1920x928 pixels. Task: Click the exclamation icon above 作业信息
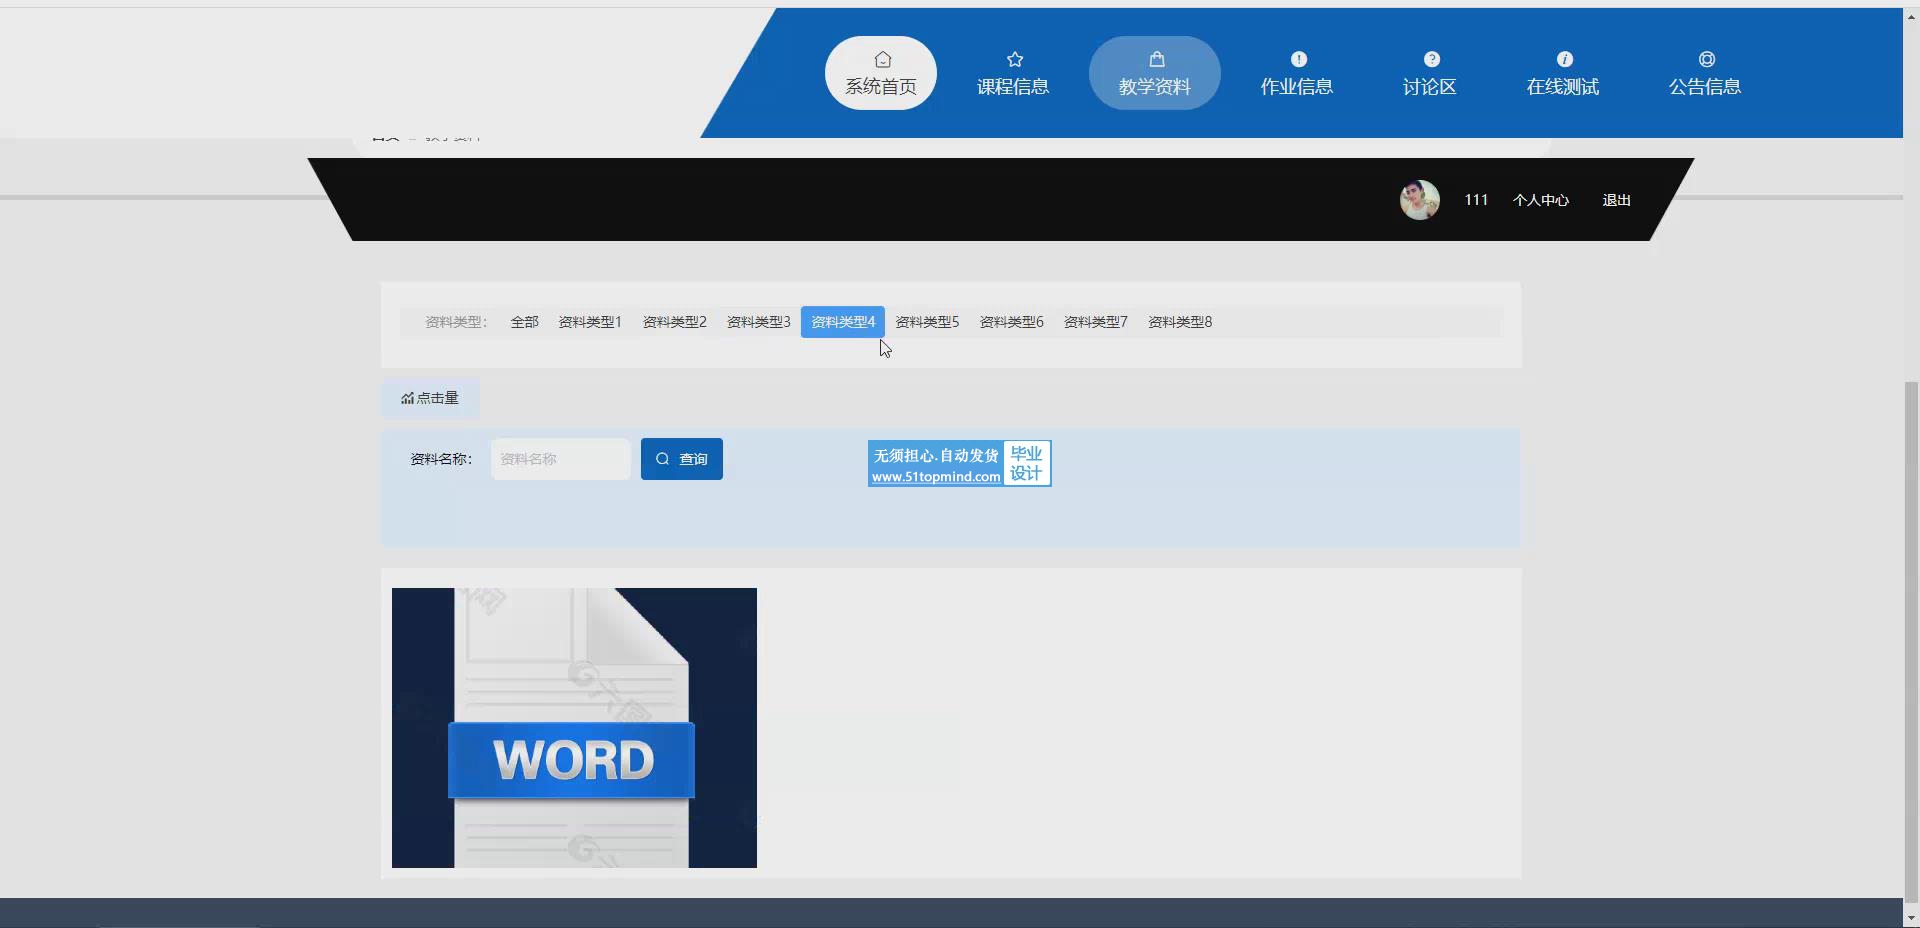point(1298,59)
